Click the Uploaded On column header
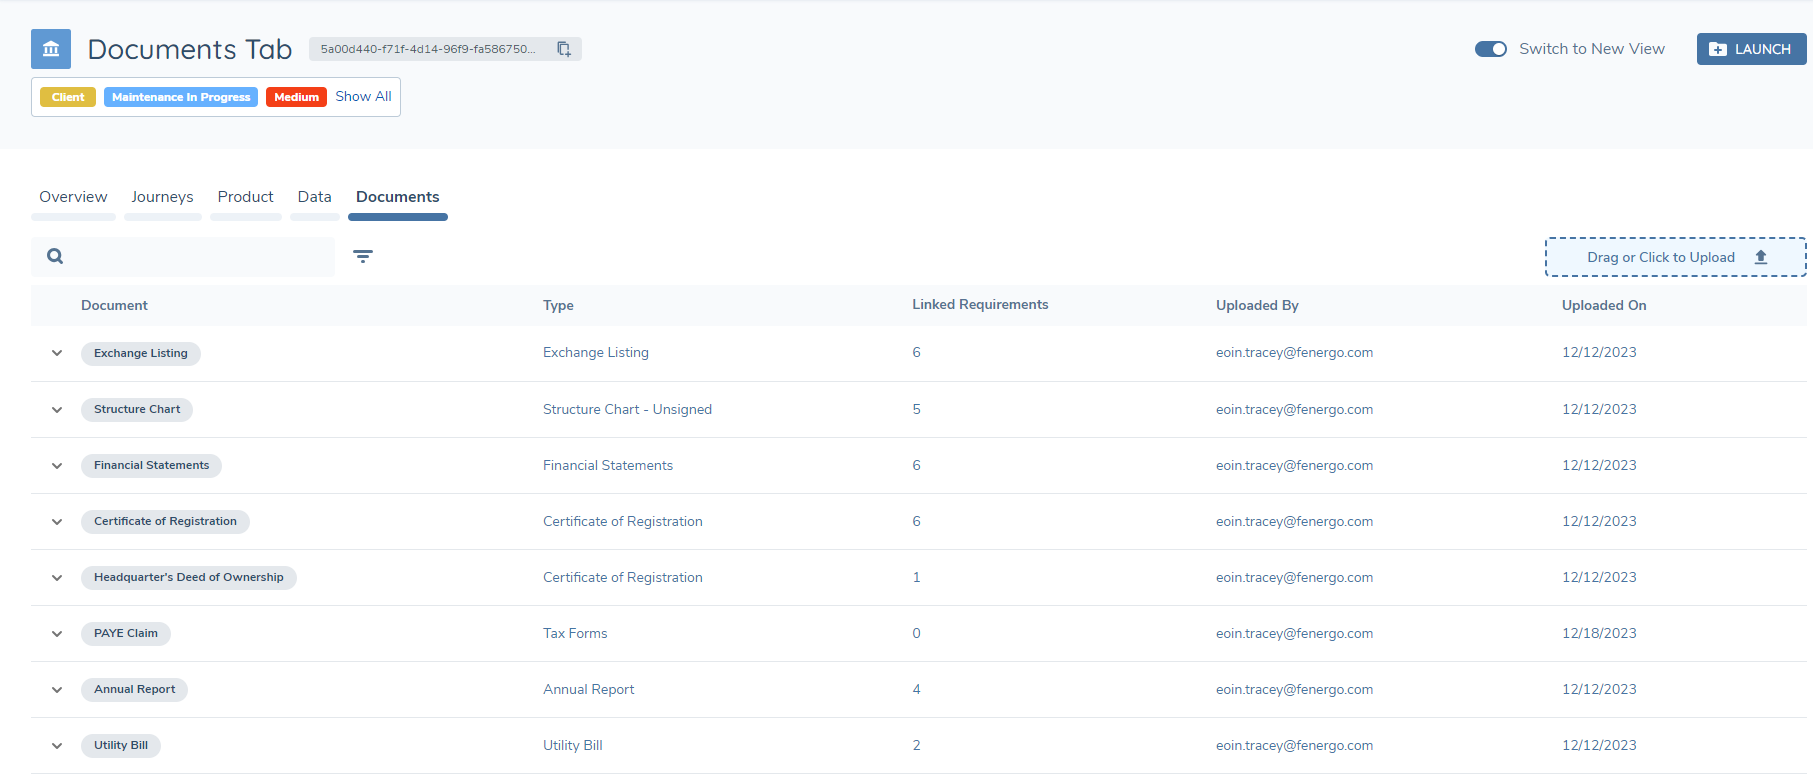1813x784 pixels. point(1604,305)
